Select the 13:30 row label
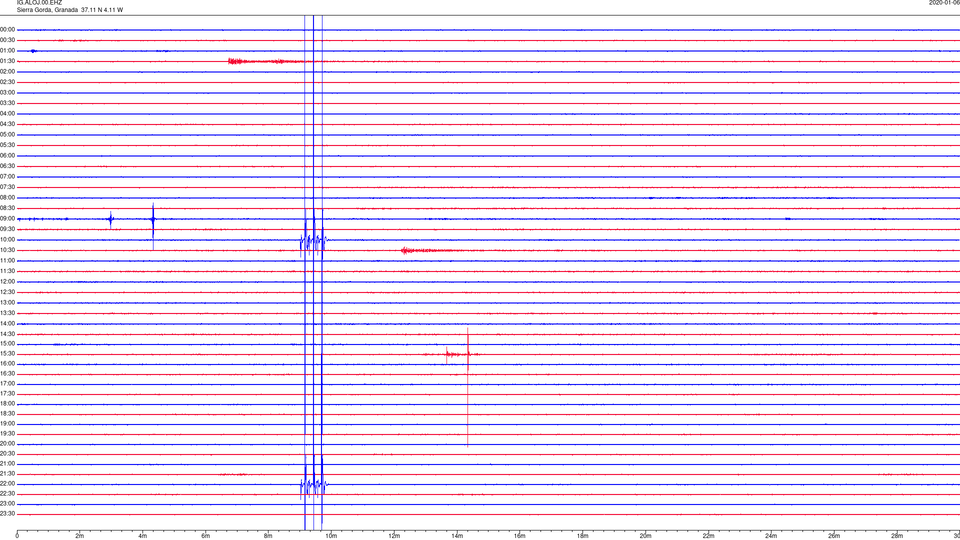The width and height of the screenshot is (960, 540). click(x=7, y=313)
